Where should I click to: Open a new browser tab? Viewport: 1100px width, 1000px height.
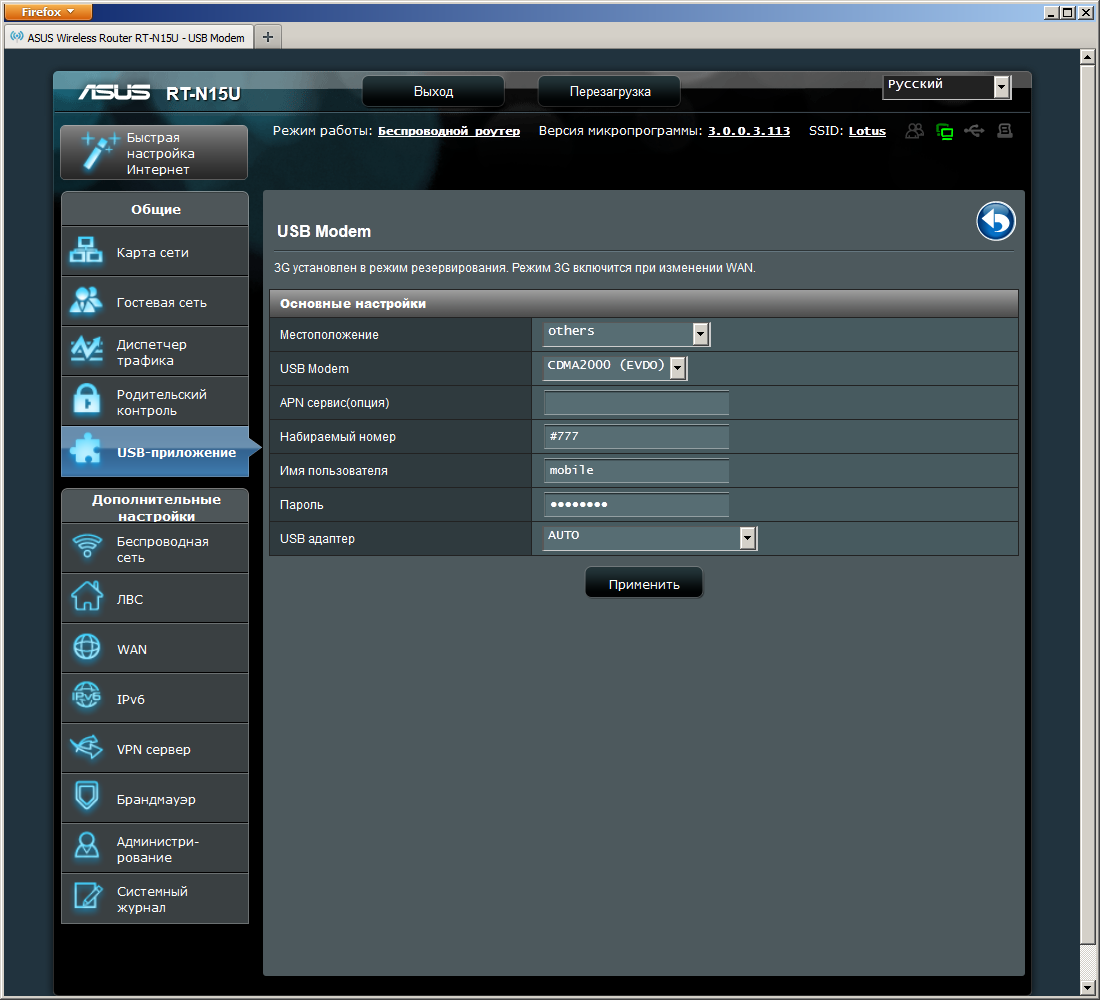268,37
